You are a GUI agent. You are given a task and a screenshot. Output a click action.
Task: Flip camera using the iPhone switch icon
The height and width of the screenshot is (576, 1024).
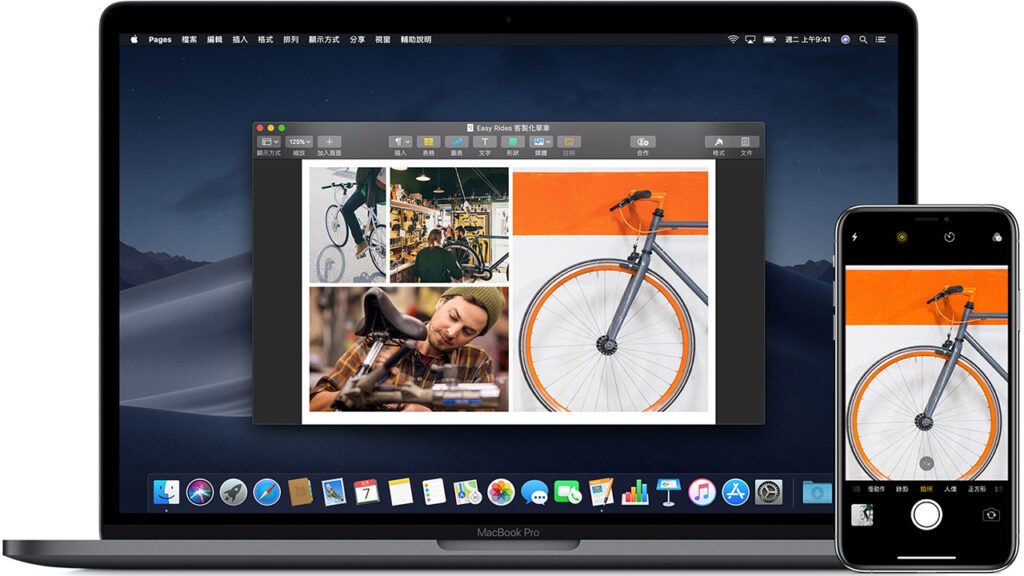click(x=990, y=514)
